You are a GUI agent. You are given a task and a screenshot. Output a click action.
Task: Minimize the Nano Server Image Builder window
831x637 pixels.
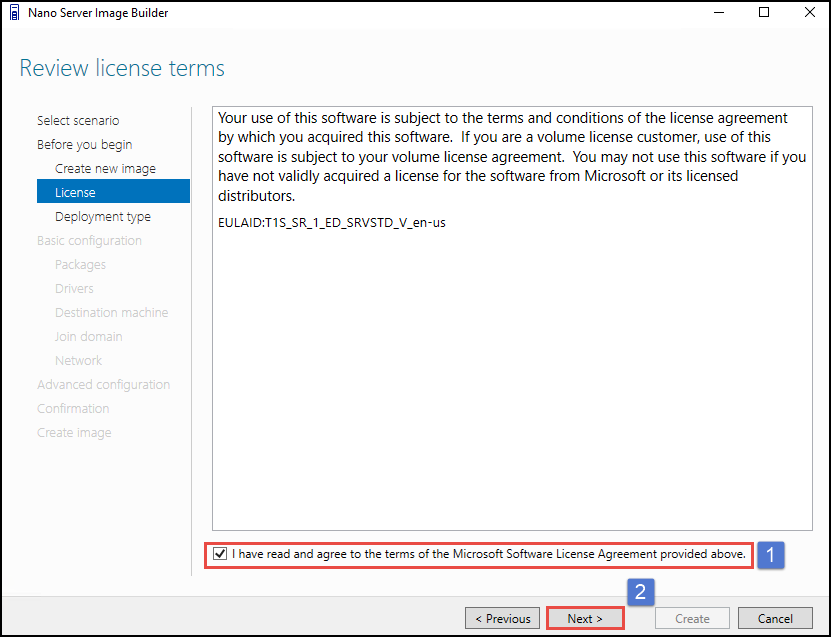click(x=717, y=13)
